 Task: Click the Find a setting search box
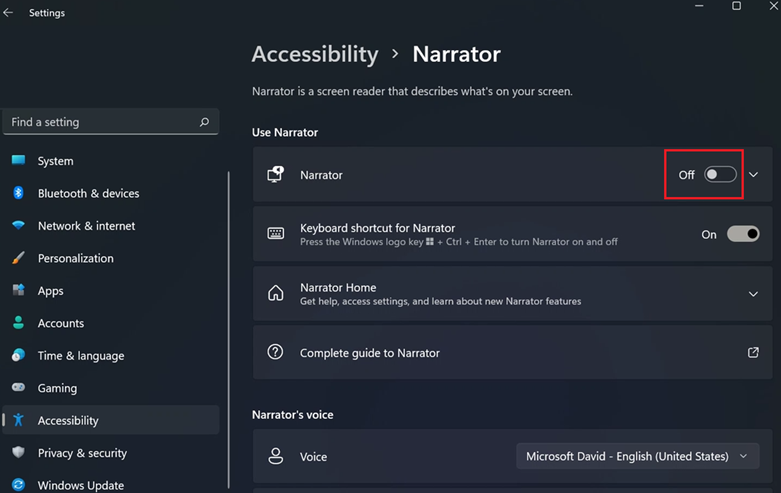click(100, 122)
